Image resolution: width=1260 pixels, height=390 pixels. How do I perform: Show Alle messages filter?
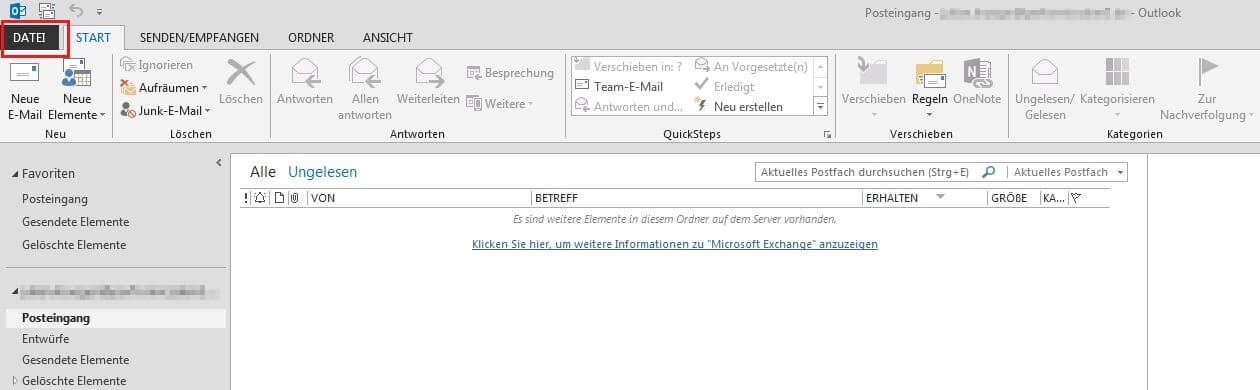[262, 172]
